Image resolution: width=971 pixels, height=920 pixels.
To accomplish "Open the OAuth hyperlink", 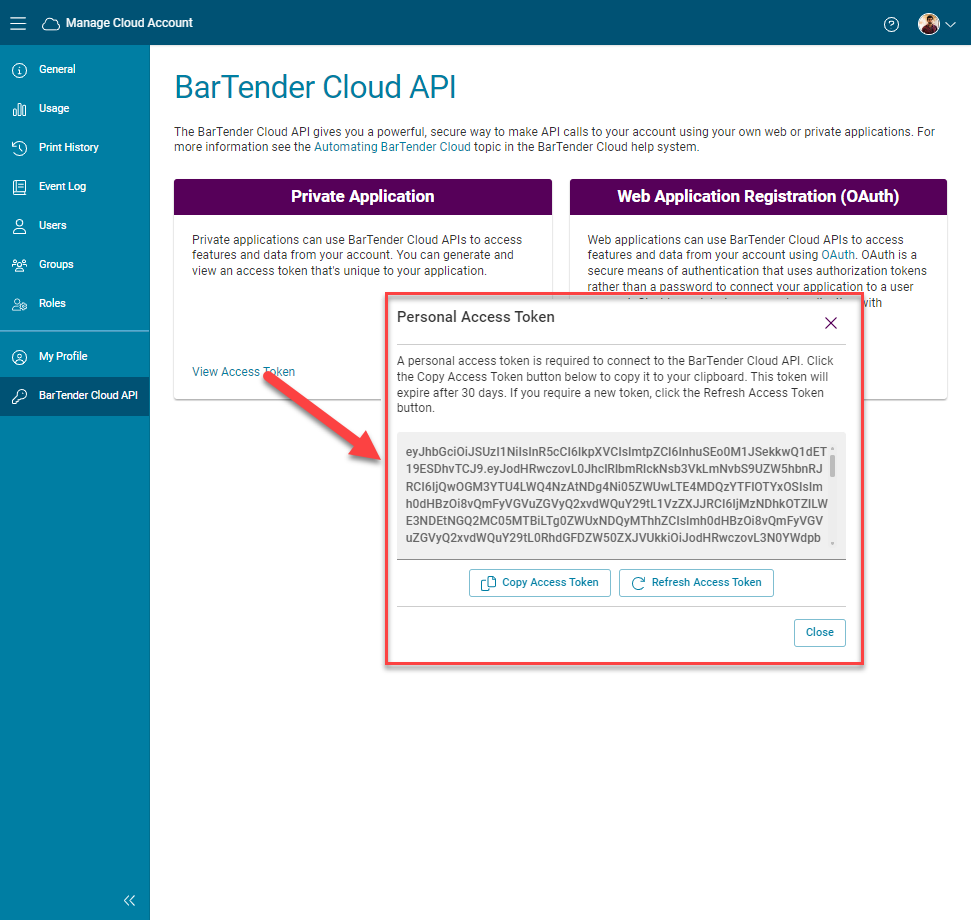I will 838,254.
